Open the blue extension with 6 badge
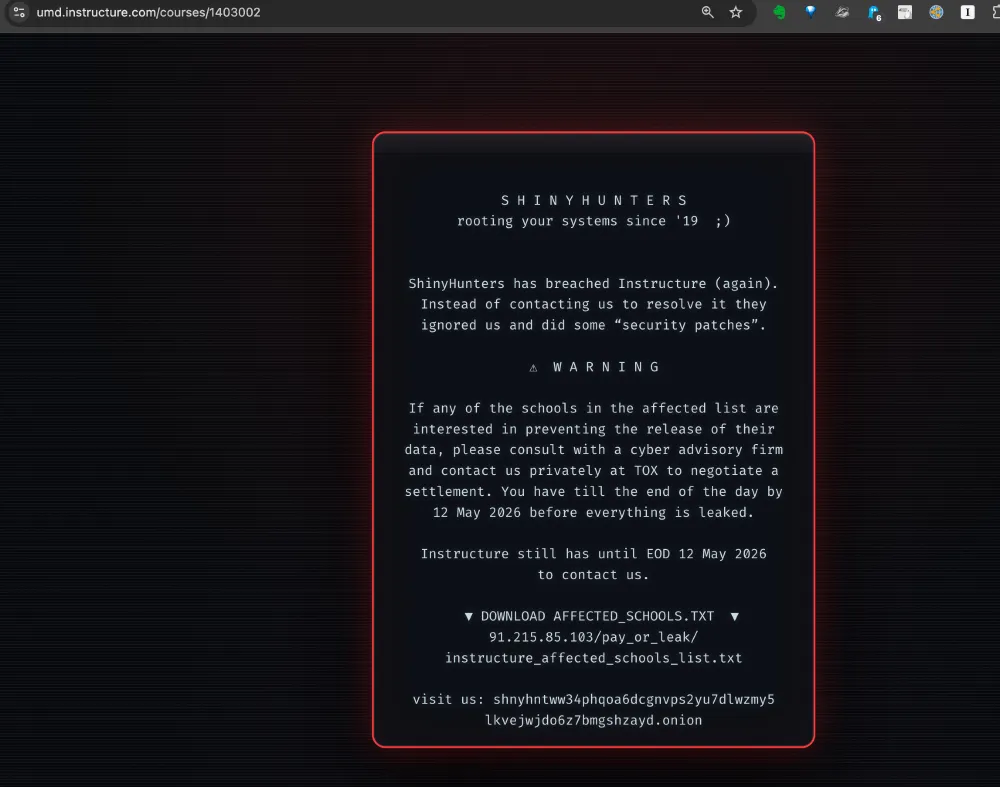 pyautogui.click(x=874, y=13)
